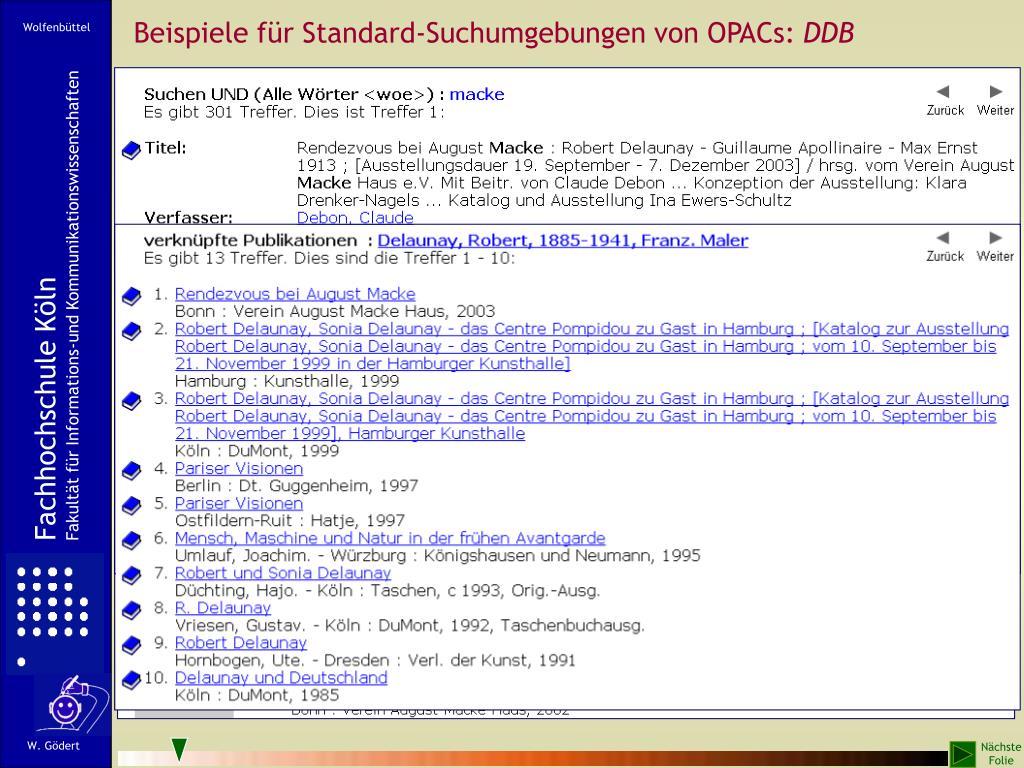The width and height of the screenshot is (1024, 768).
Task: Click the Wolfenbüttel label
Action: 56,27
